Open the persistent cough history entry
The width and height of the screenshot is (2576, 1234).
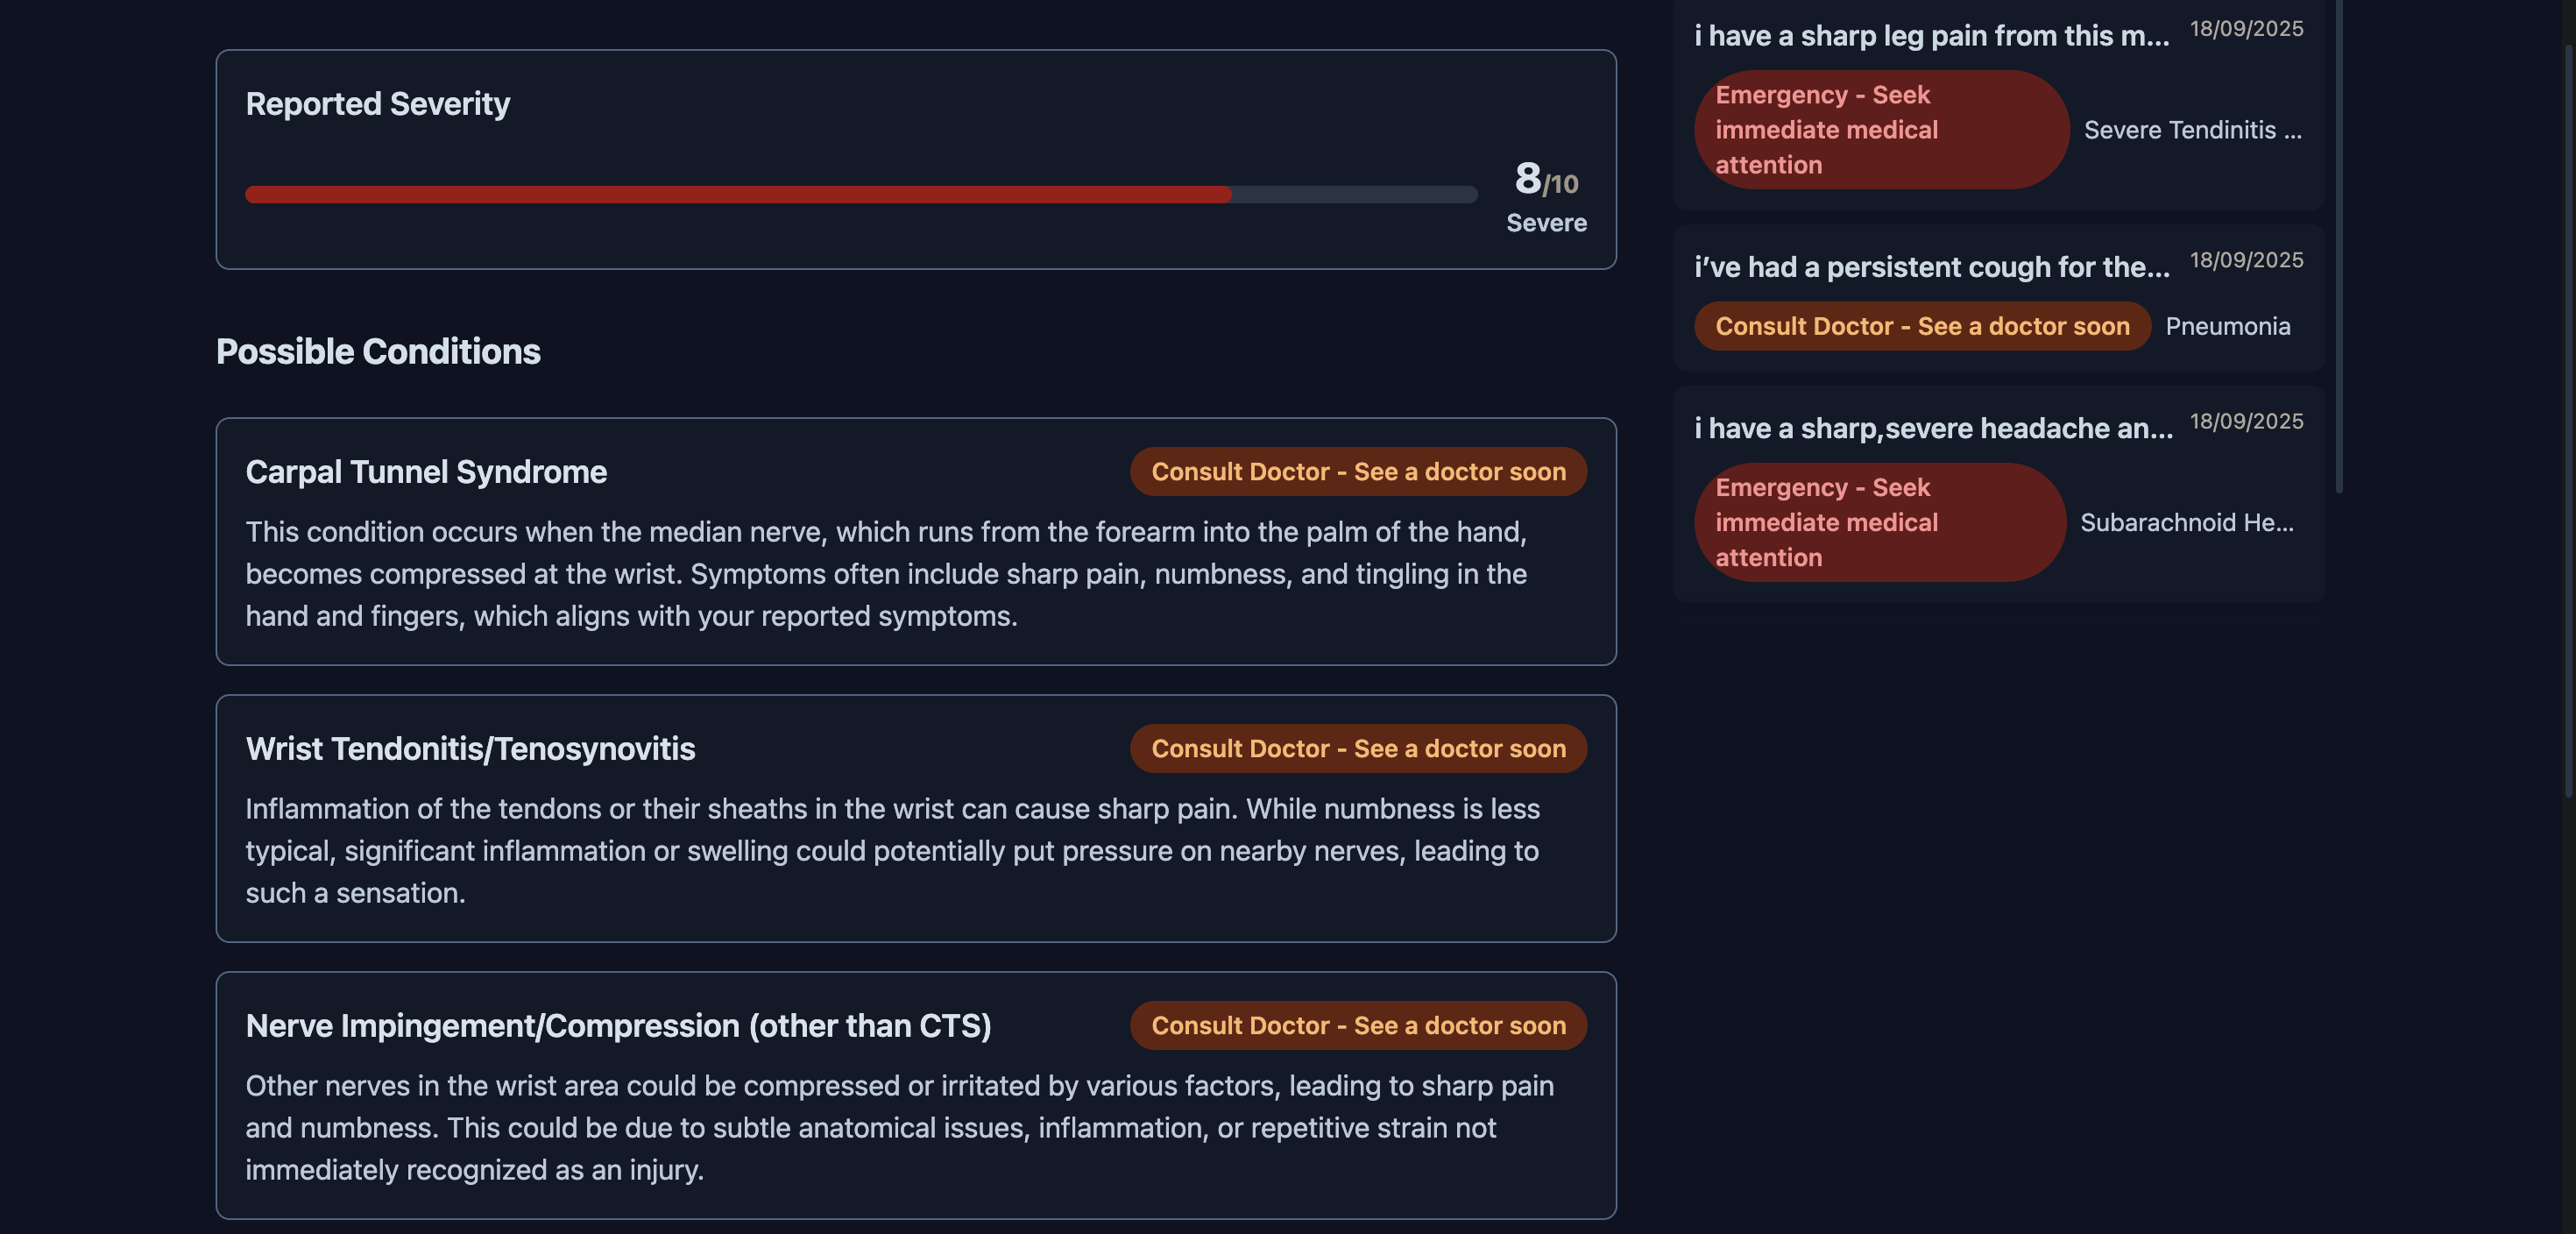coord(1930,267)
